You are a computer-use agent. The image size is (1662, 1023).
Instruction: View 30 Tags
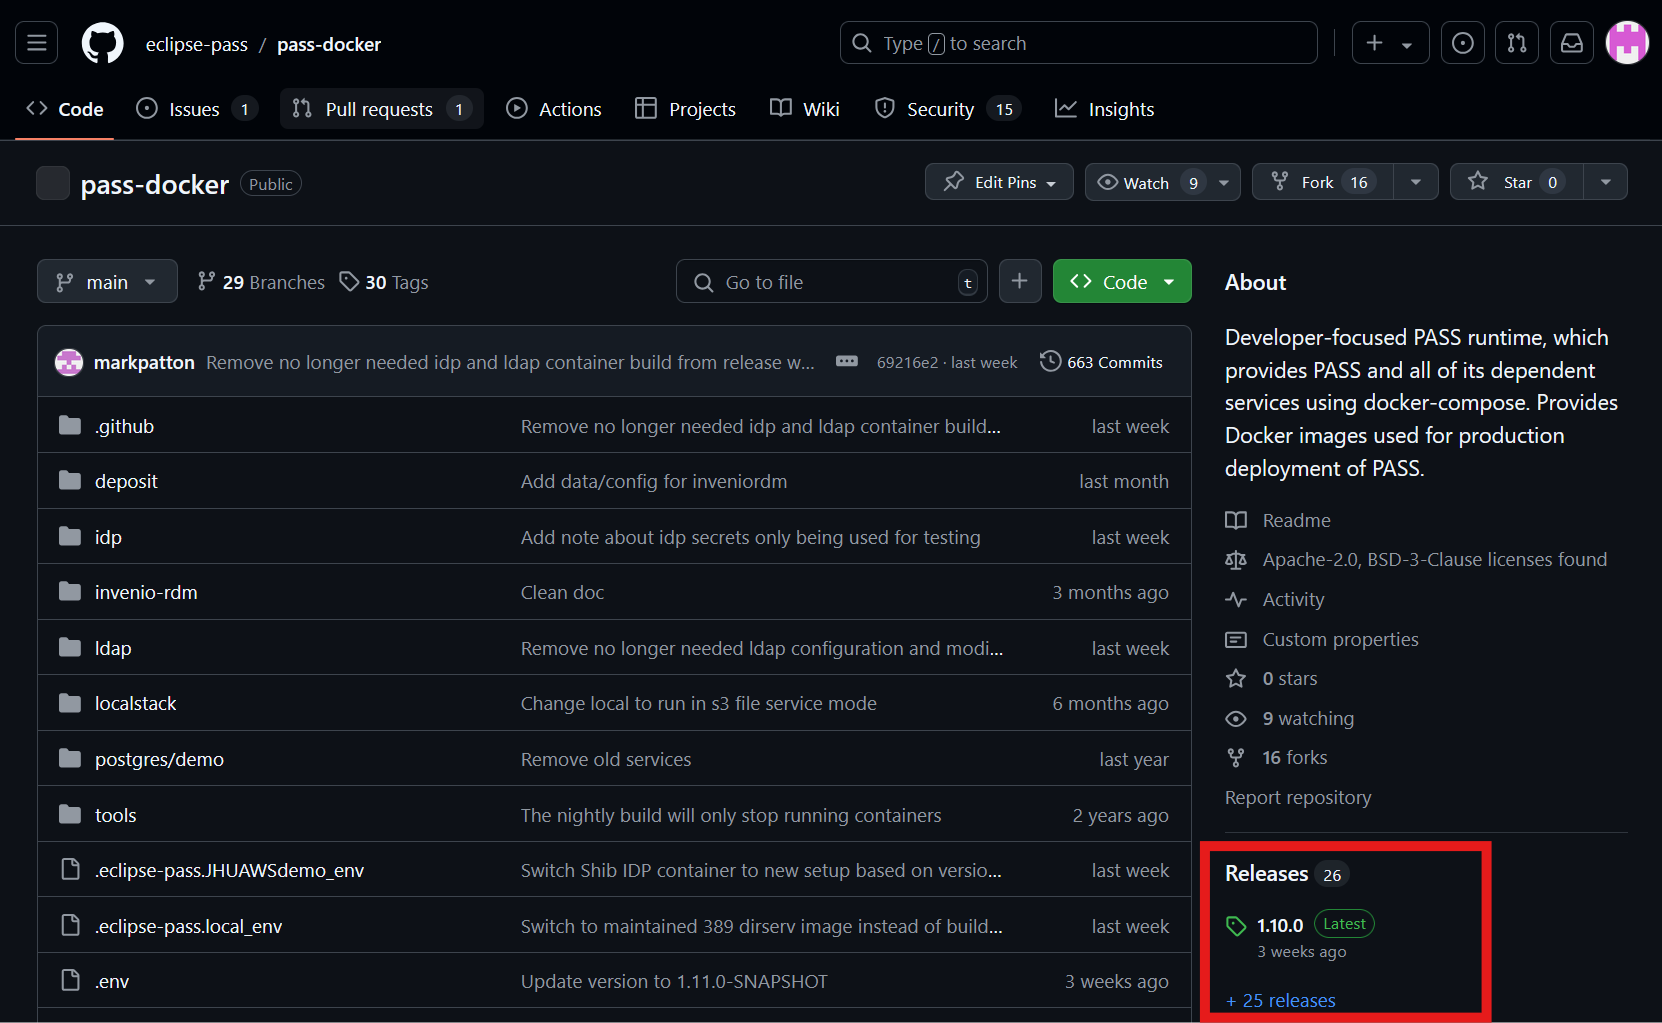tap(384, 282)
